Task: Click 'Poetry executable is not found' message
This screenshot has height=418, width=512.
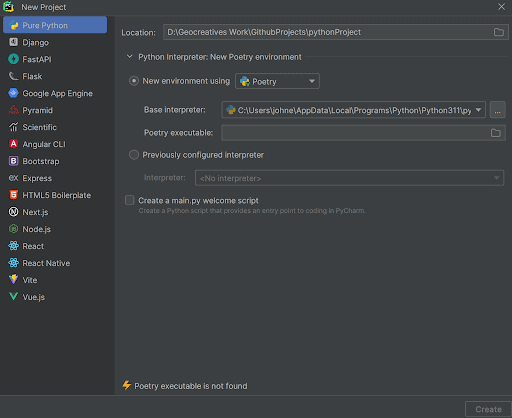Action: tap(191, 386)
